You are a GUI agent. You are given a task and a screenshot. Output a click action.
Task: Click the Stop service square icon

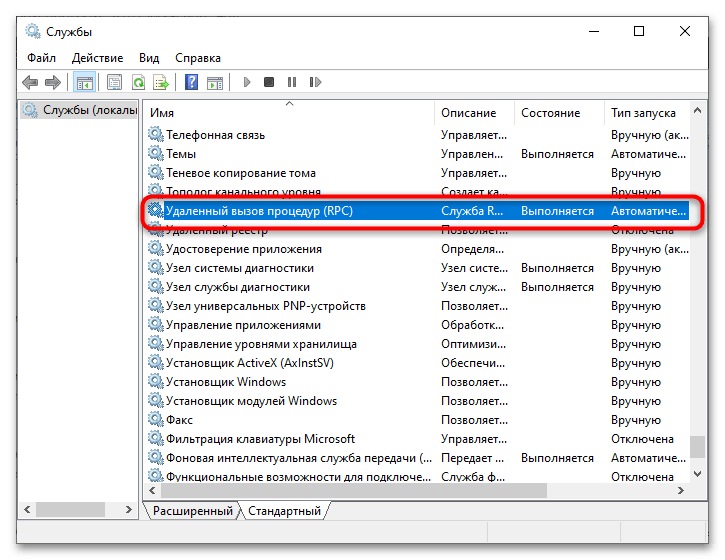[269, 82]
